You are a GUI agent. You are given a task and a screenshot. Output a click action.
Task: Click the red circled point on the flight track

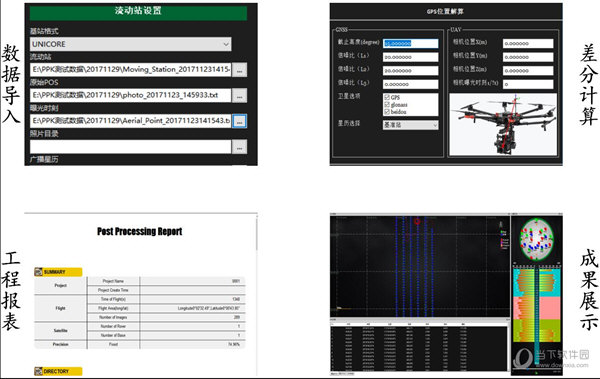(x=417, y=221)
